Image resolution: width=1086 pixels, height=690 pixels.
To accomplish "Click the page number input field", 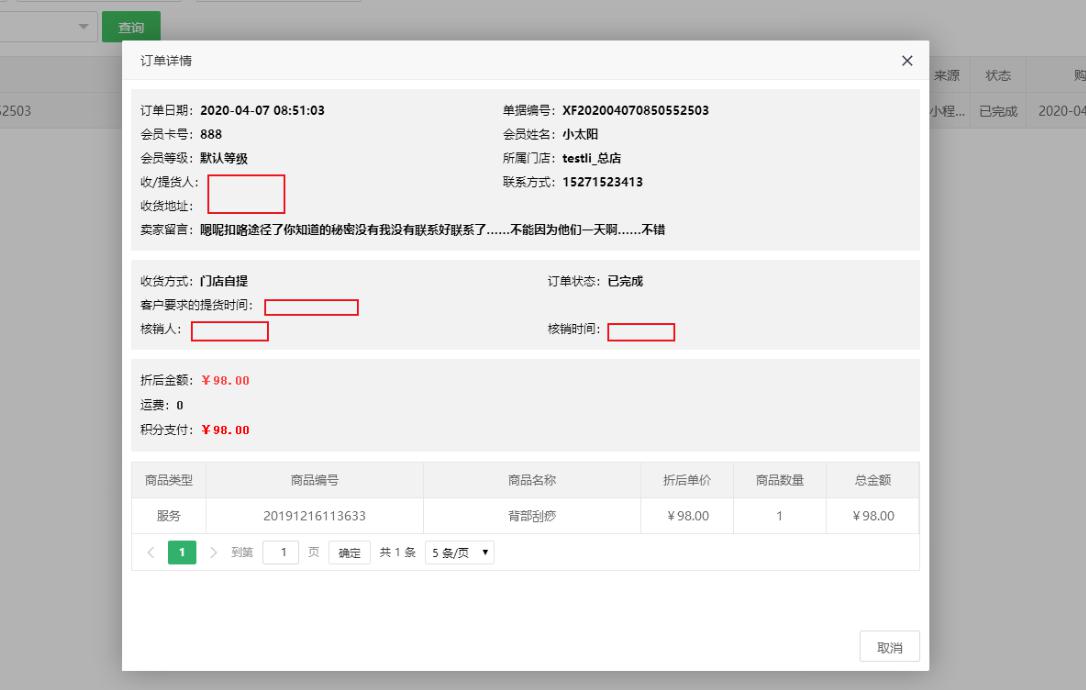I will (x=282, y=552).
